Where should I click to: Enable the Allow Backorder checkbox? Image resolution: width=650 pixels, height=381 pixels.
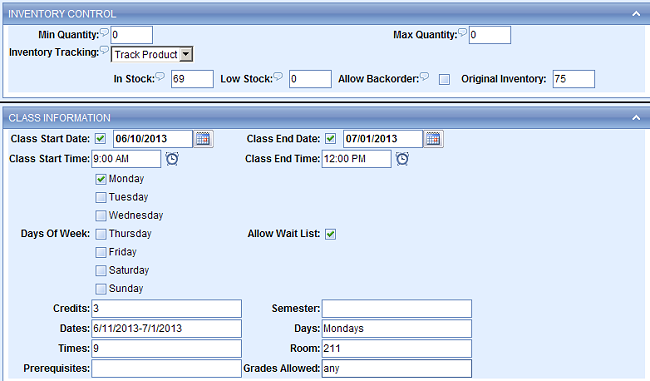[x=444, y=79]
